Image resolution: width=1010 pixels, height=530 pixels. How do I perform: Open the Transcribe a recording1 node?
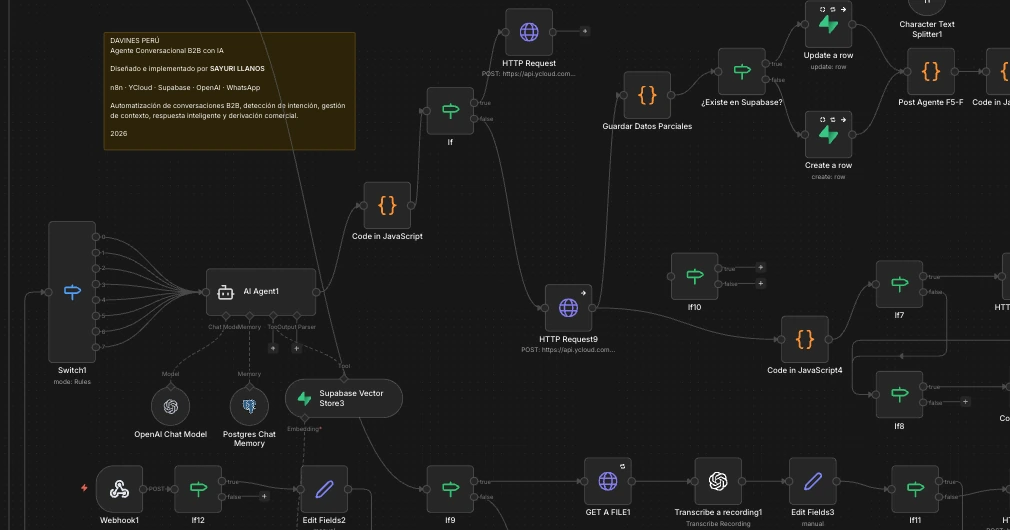pyautogui.click(x=718, y=481)
